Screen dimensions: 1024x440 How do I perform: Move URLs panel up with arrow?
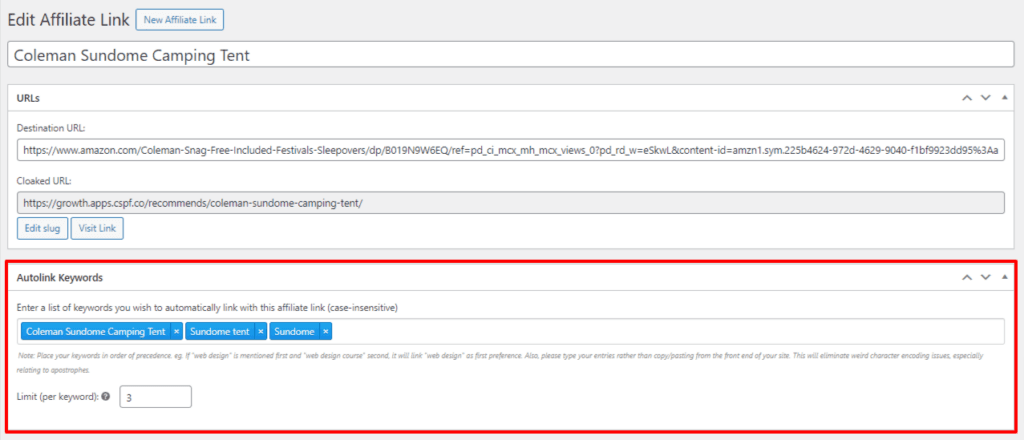click(967, 97)
